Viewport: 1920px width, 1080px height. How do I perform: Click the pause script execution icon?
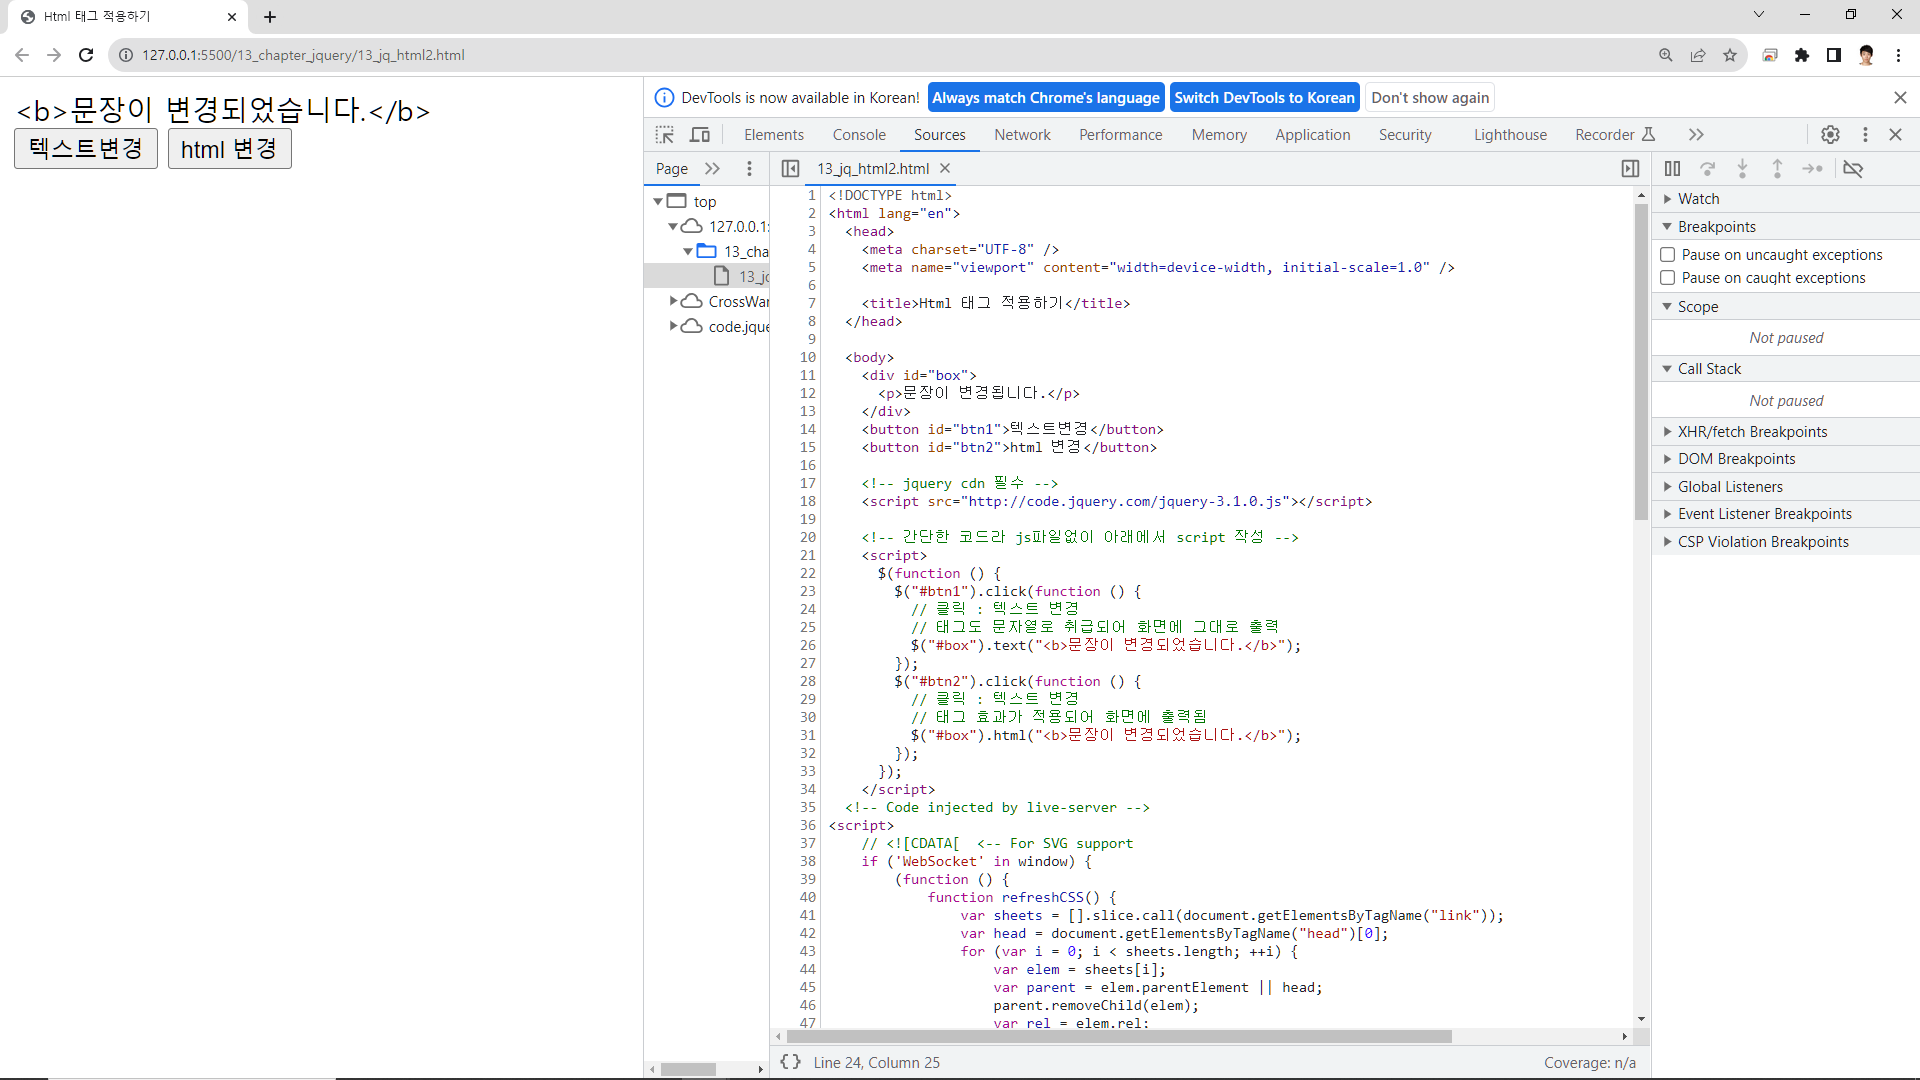(1672, 169)
